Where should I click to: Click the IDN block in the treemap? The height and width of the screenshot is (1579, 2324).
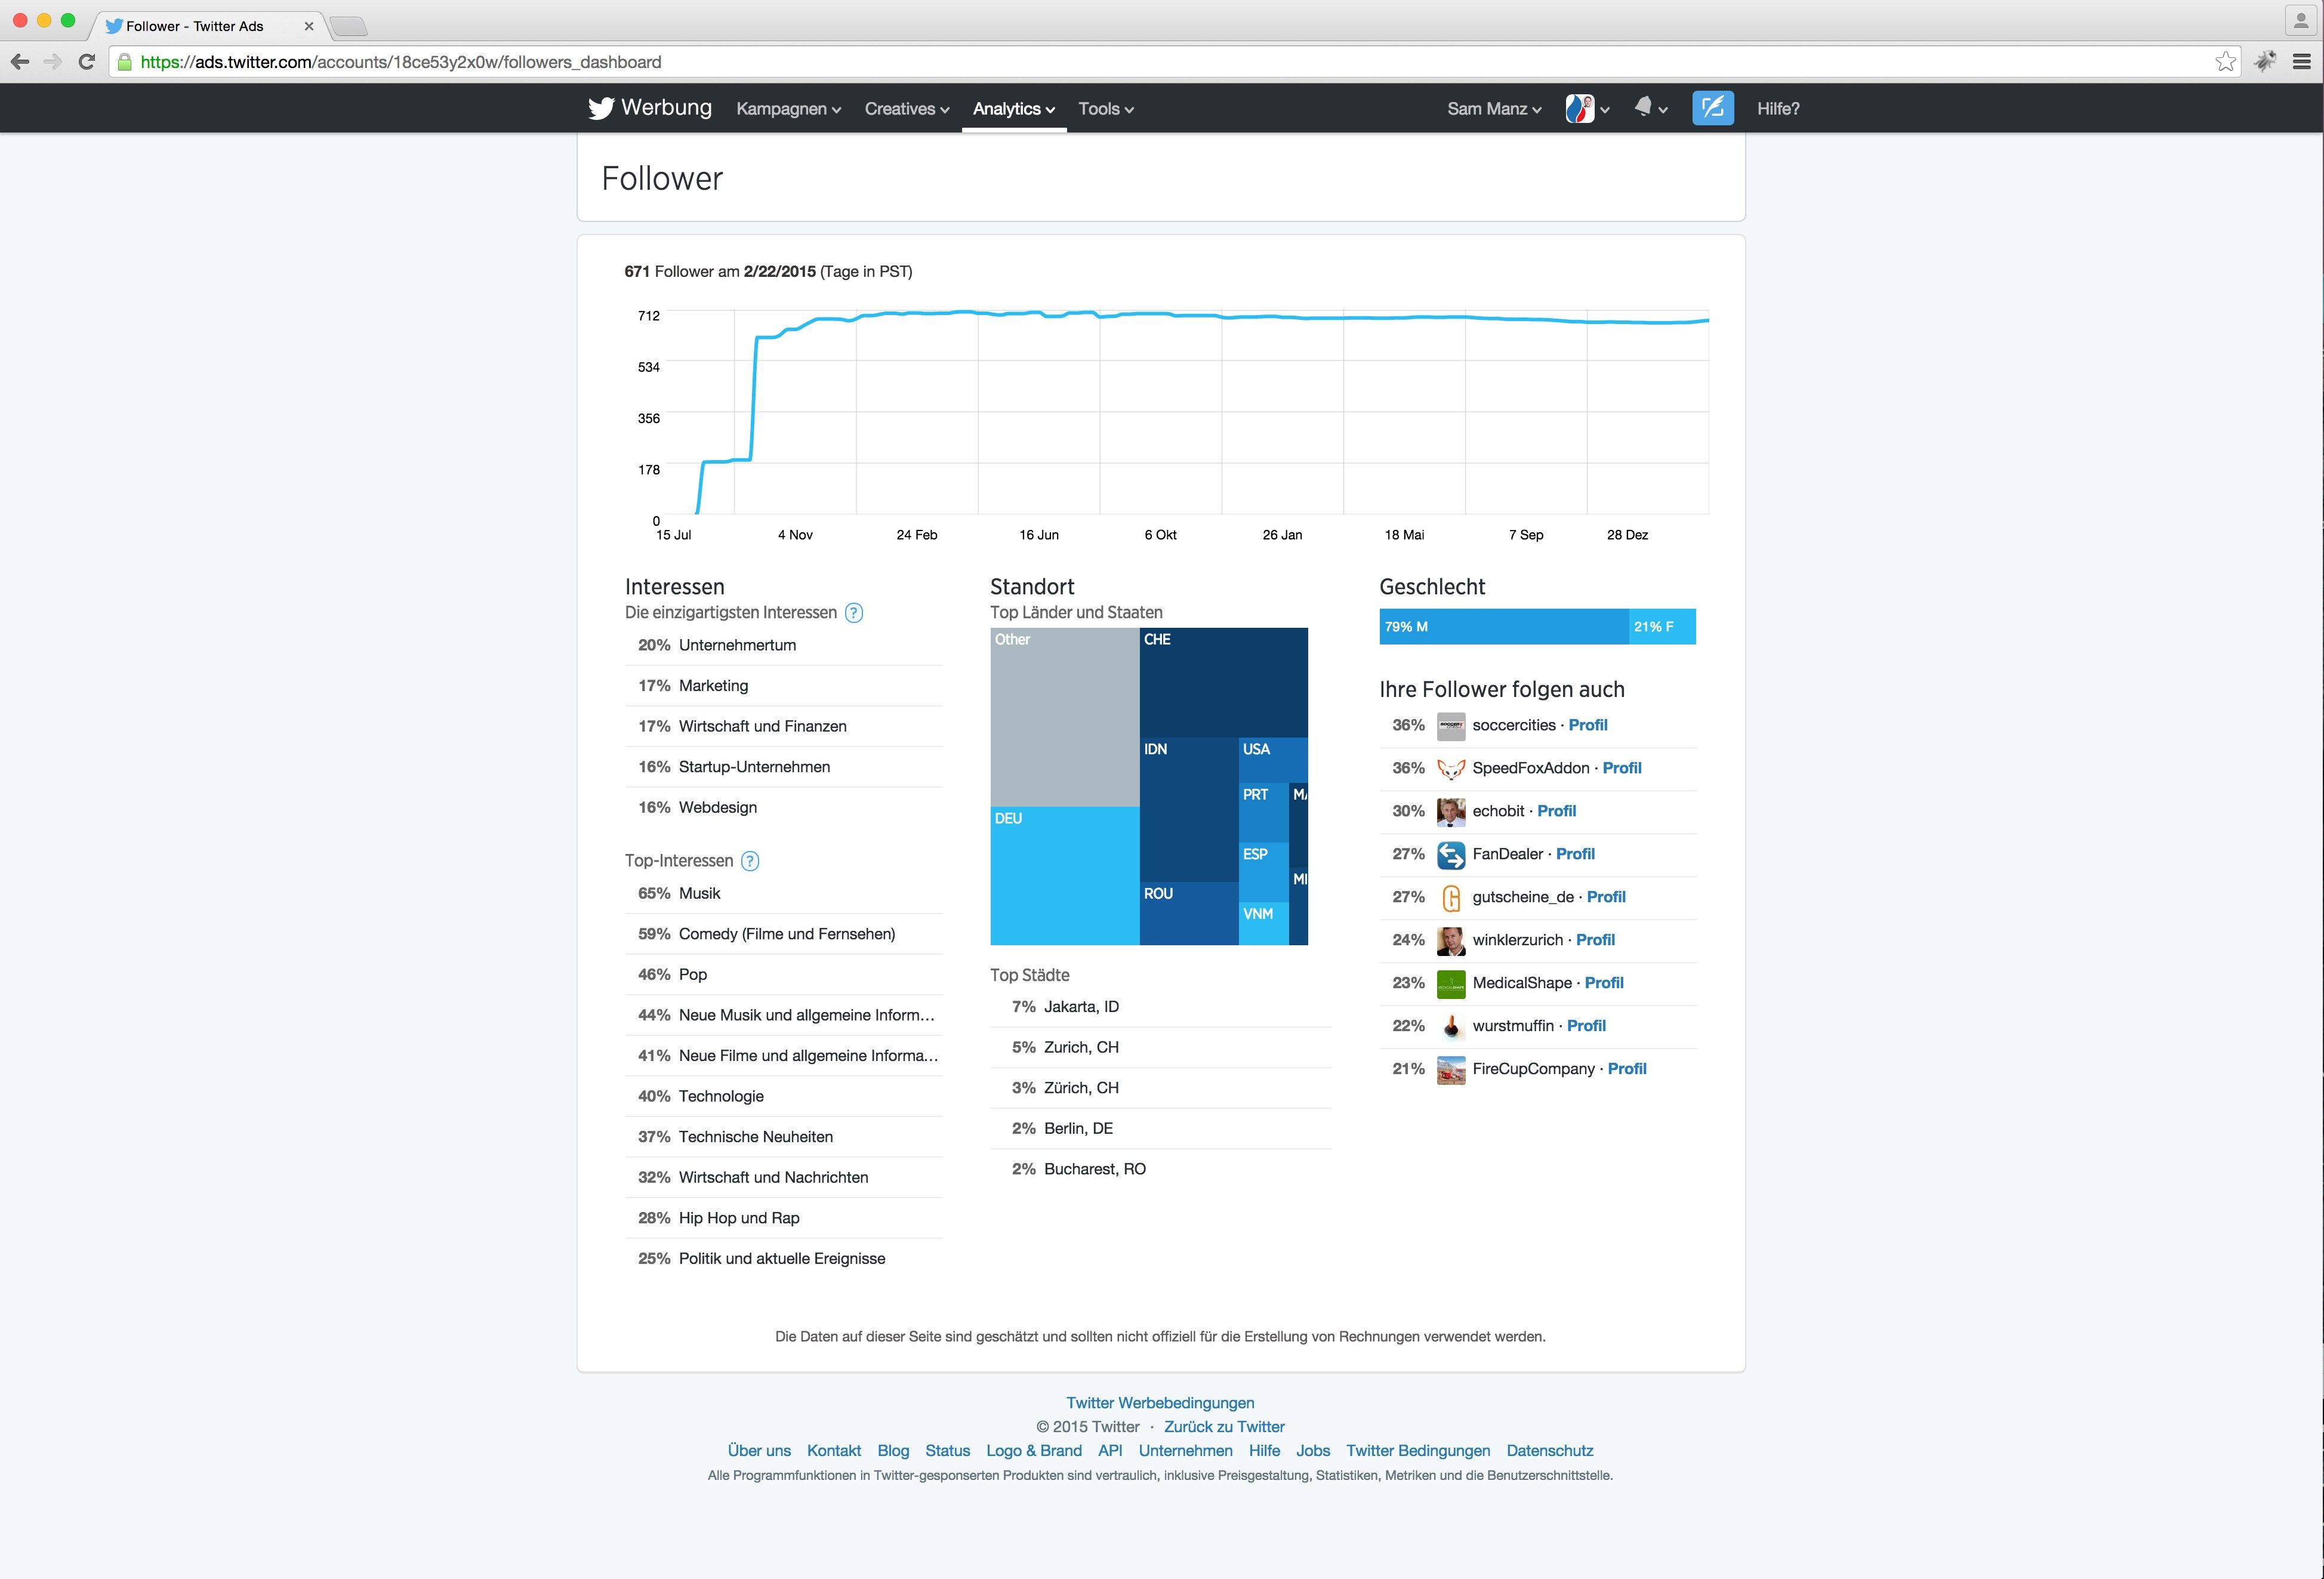point(1189,810)
